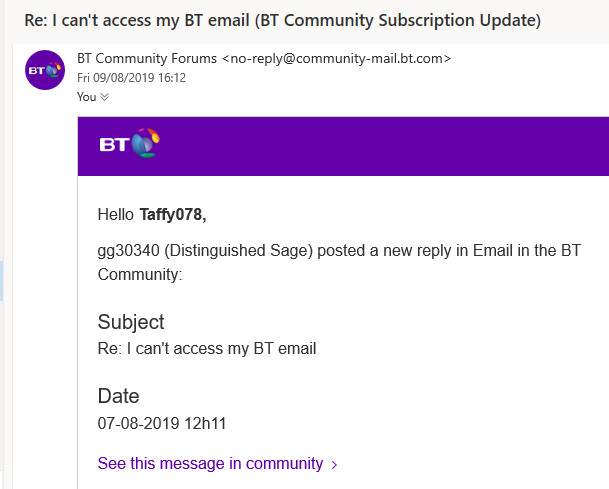The height and width of the screenshot is (489, 609).
Task: Click the sent date Fri 09/08/2019 16:12
Action: tap(131, 78)
